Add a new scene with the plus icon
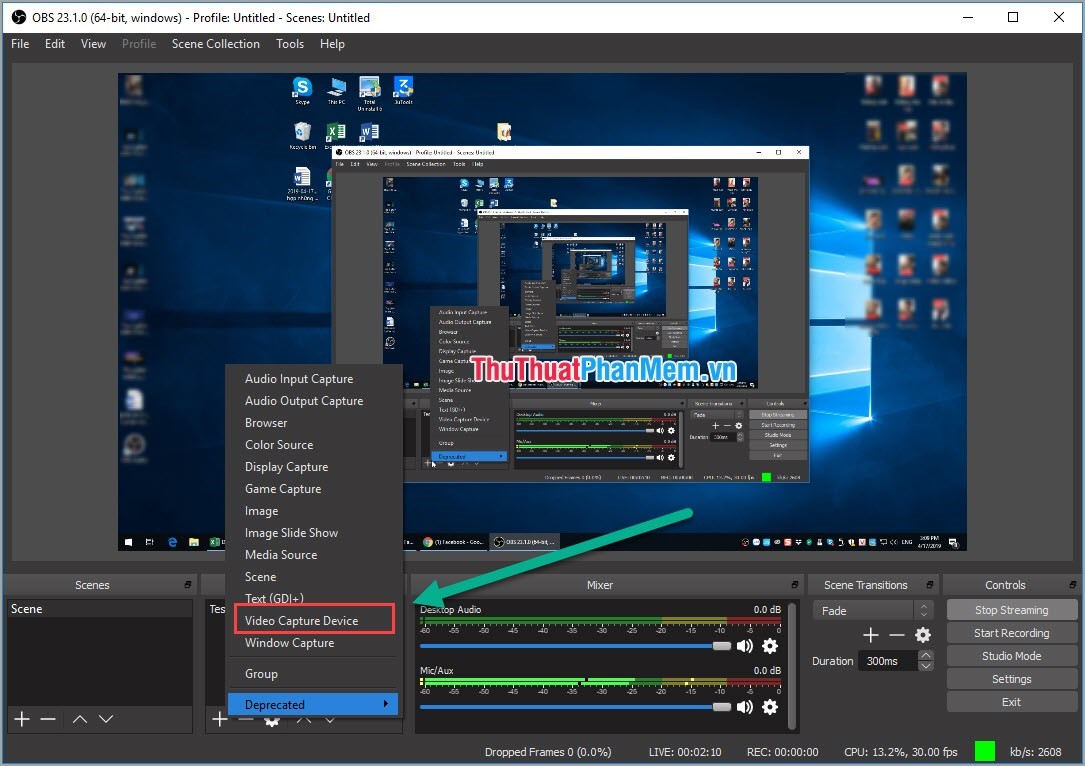The image size is (1085, 766). [x=21, y=718]
